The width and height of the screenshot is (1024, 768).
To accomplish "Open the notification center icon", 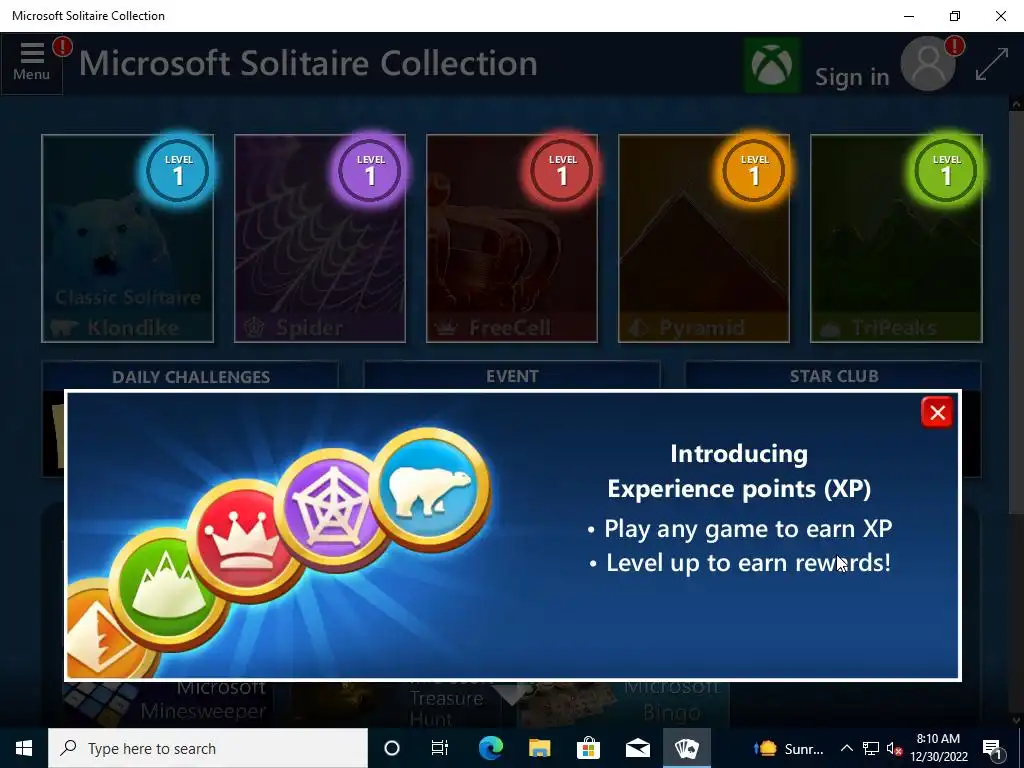I will [993, 748].
